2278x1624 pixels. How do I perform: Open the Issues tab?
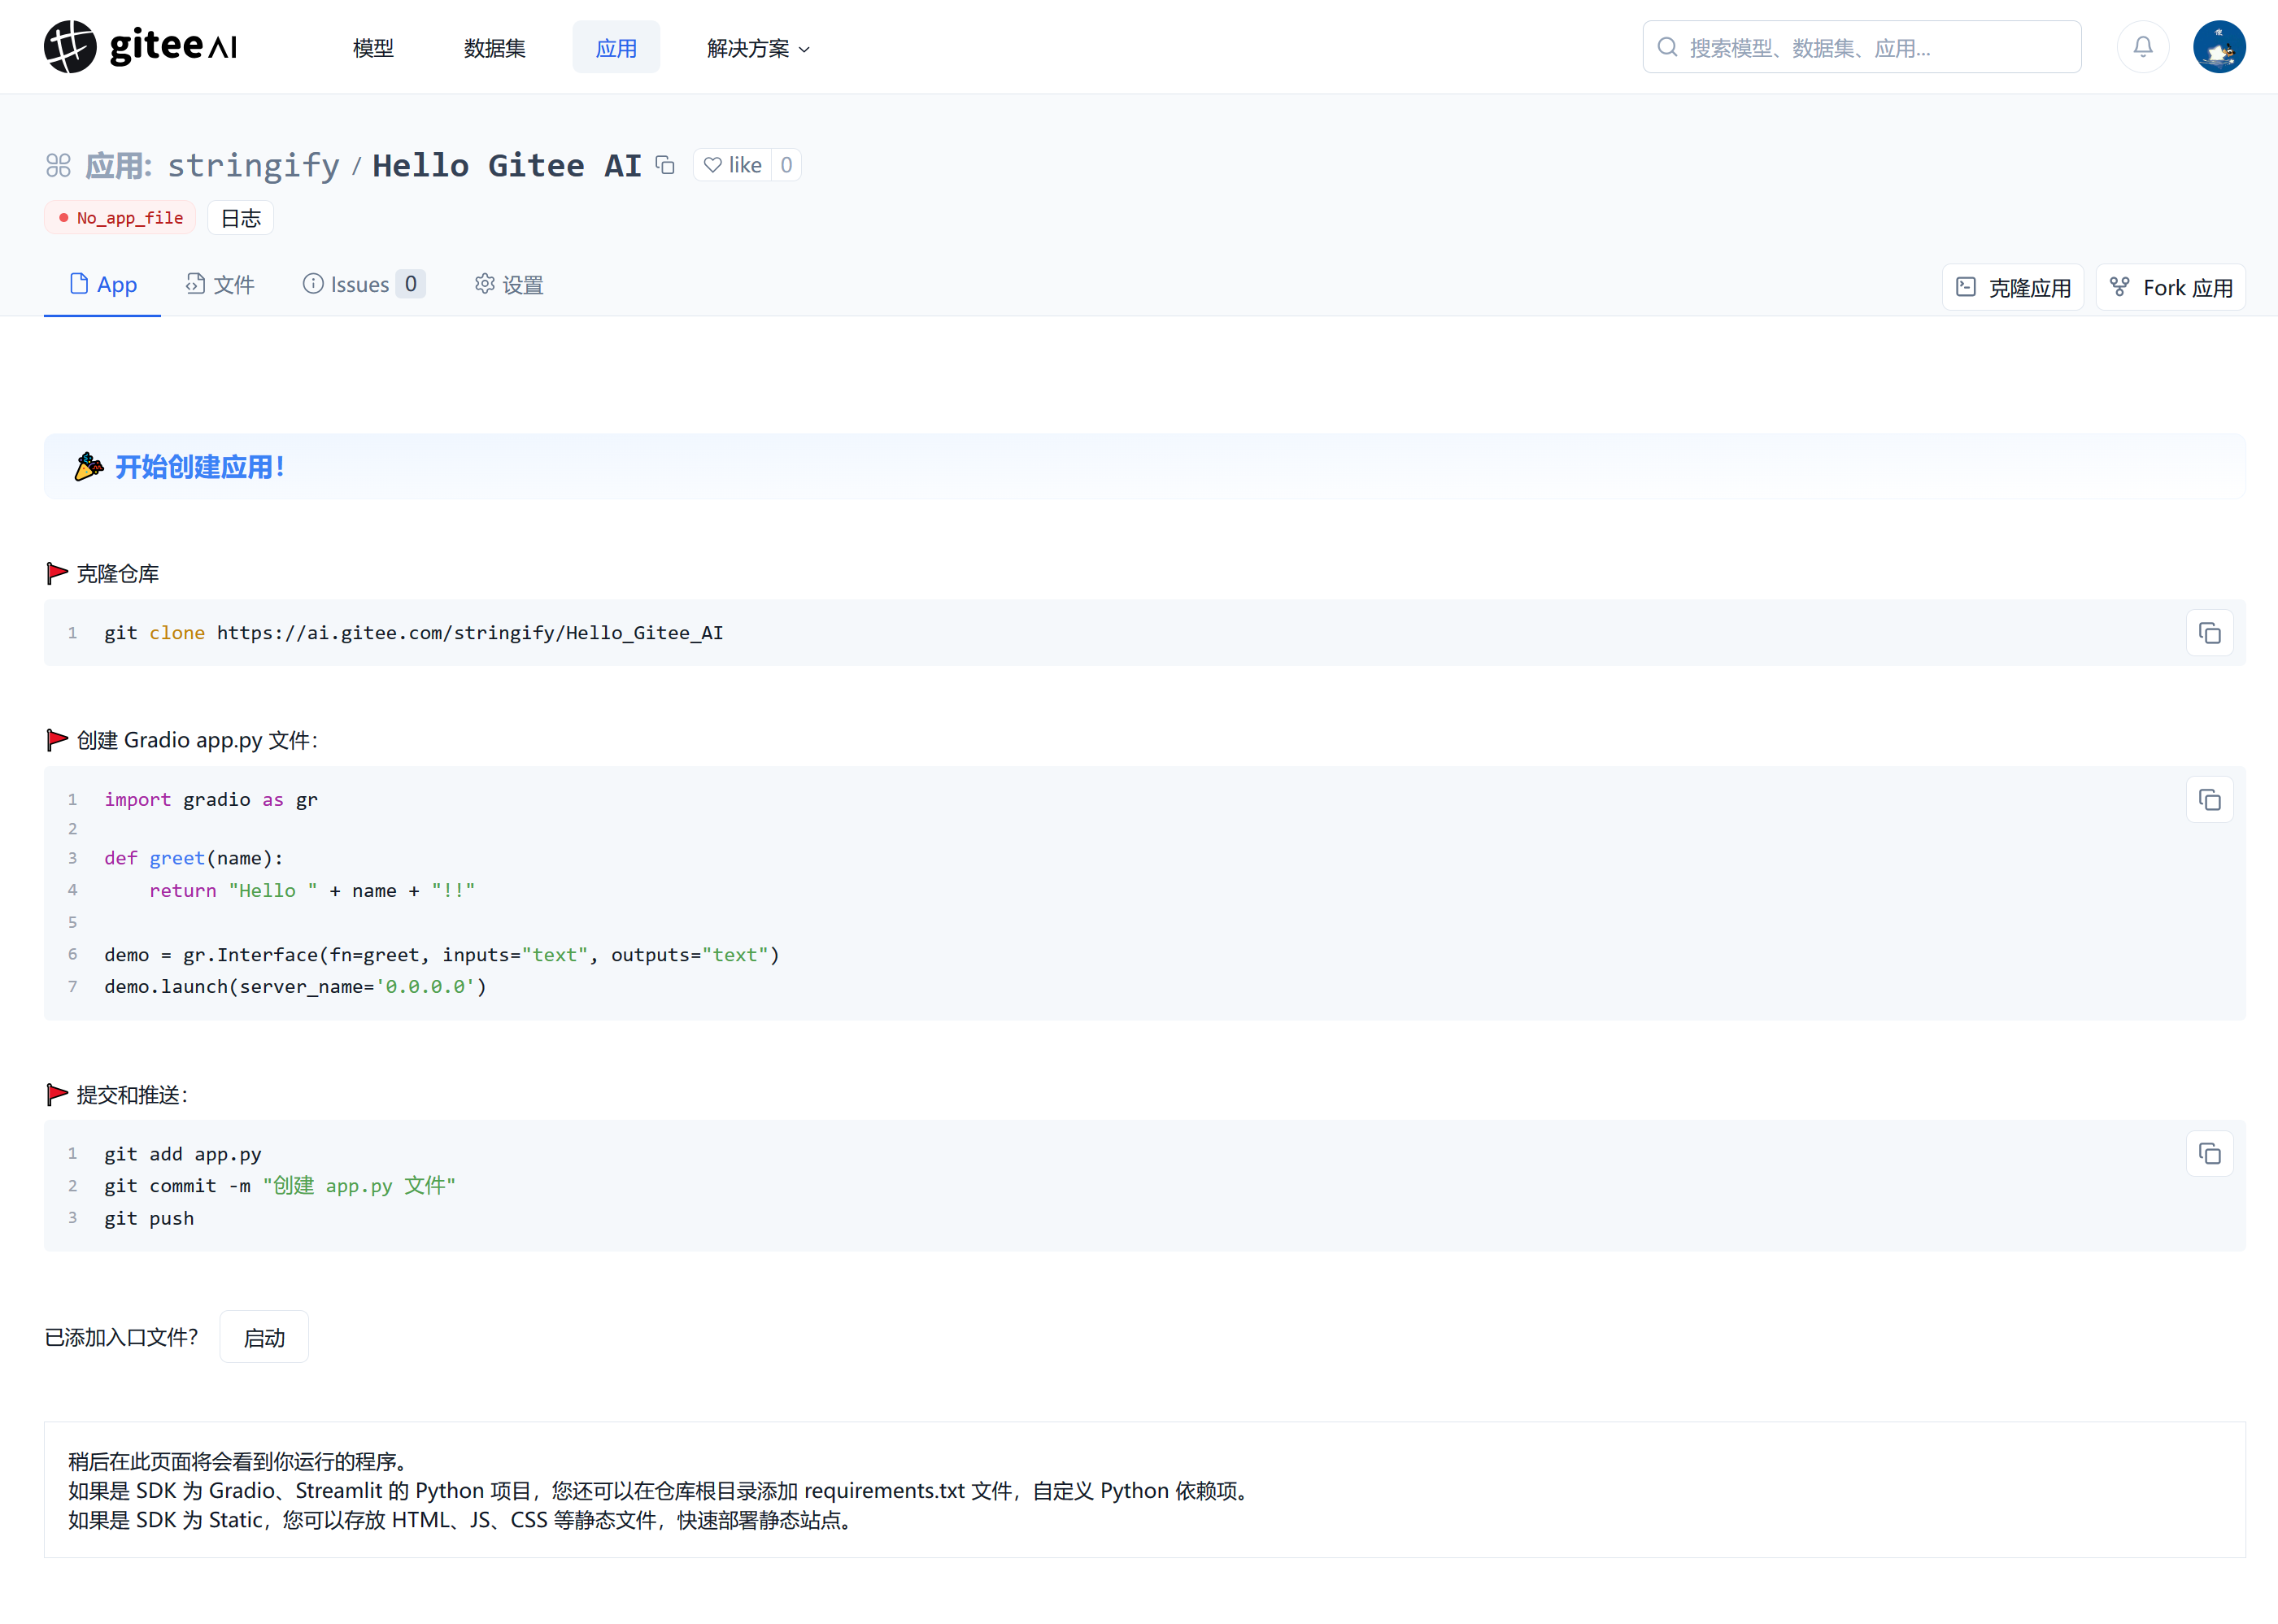coord(364,285)
